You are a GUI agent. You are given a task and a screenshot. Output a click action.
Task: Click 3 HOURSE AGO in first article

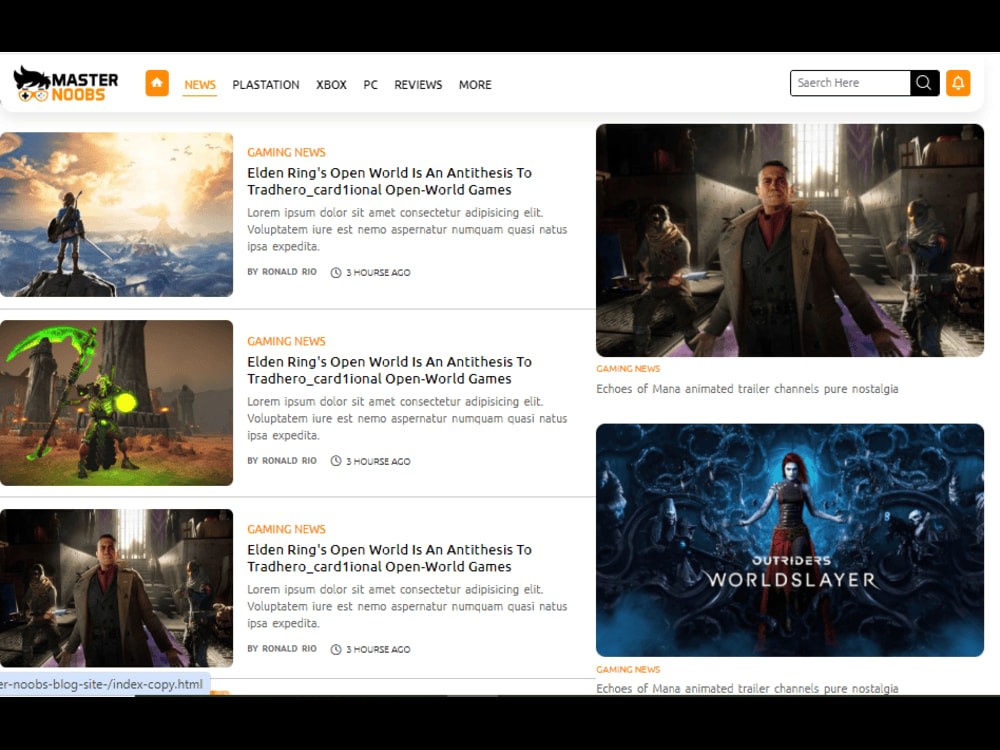(378, 273)
